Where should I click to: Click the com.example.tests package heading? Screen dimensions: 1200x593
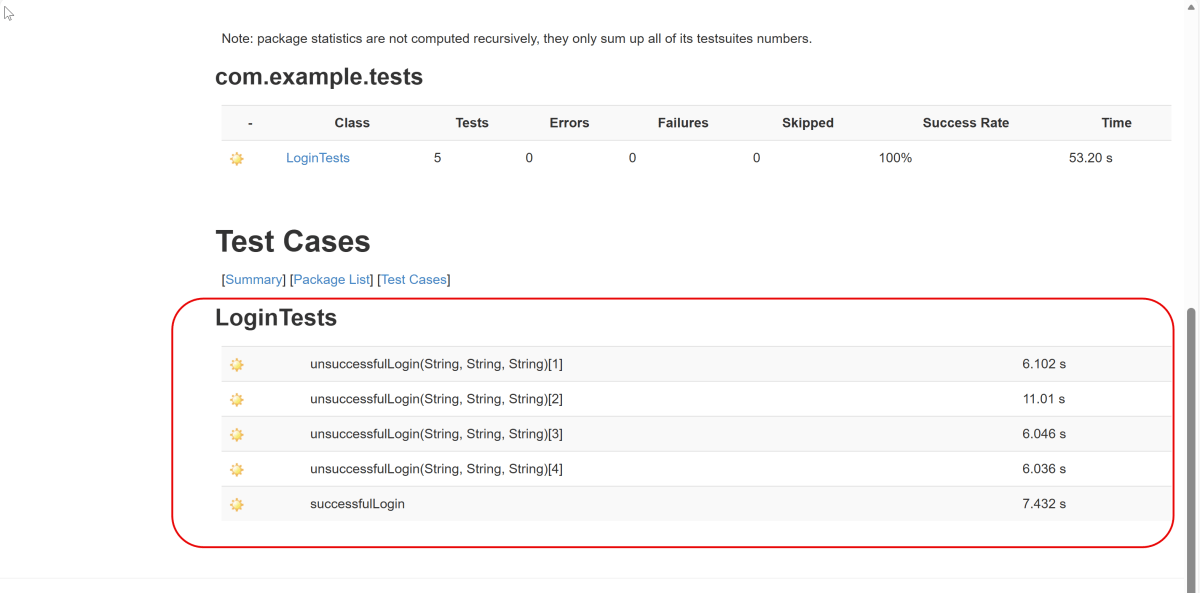coord(319,77)
